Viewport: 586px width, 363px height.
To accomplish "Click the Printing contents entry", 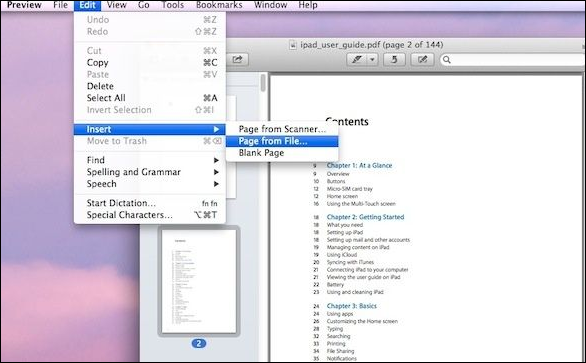I will pos(336,344).
